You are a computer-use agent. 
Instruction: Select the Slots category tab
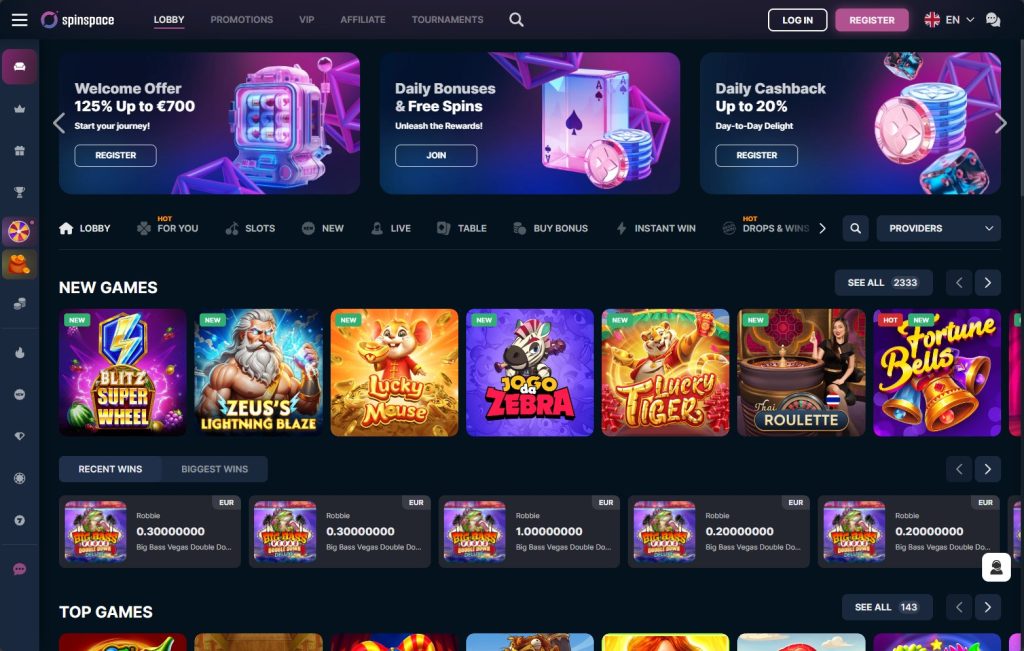click(250, 229)
